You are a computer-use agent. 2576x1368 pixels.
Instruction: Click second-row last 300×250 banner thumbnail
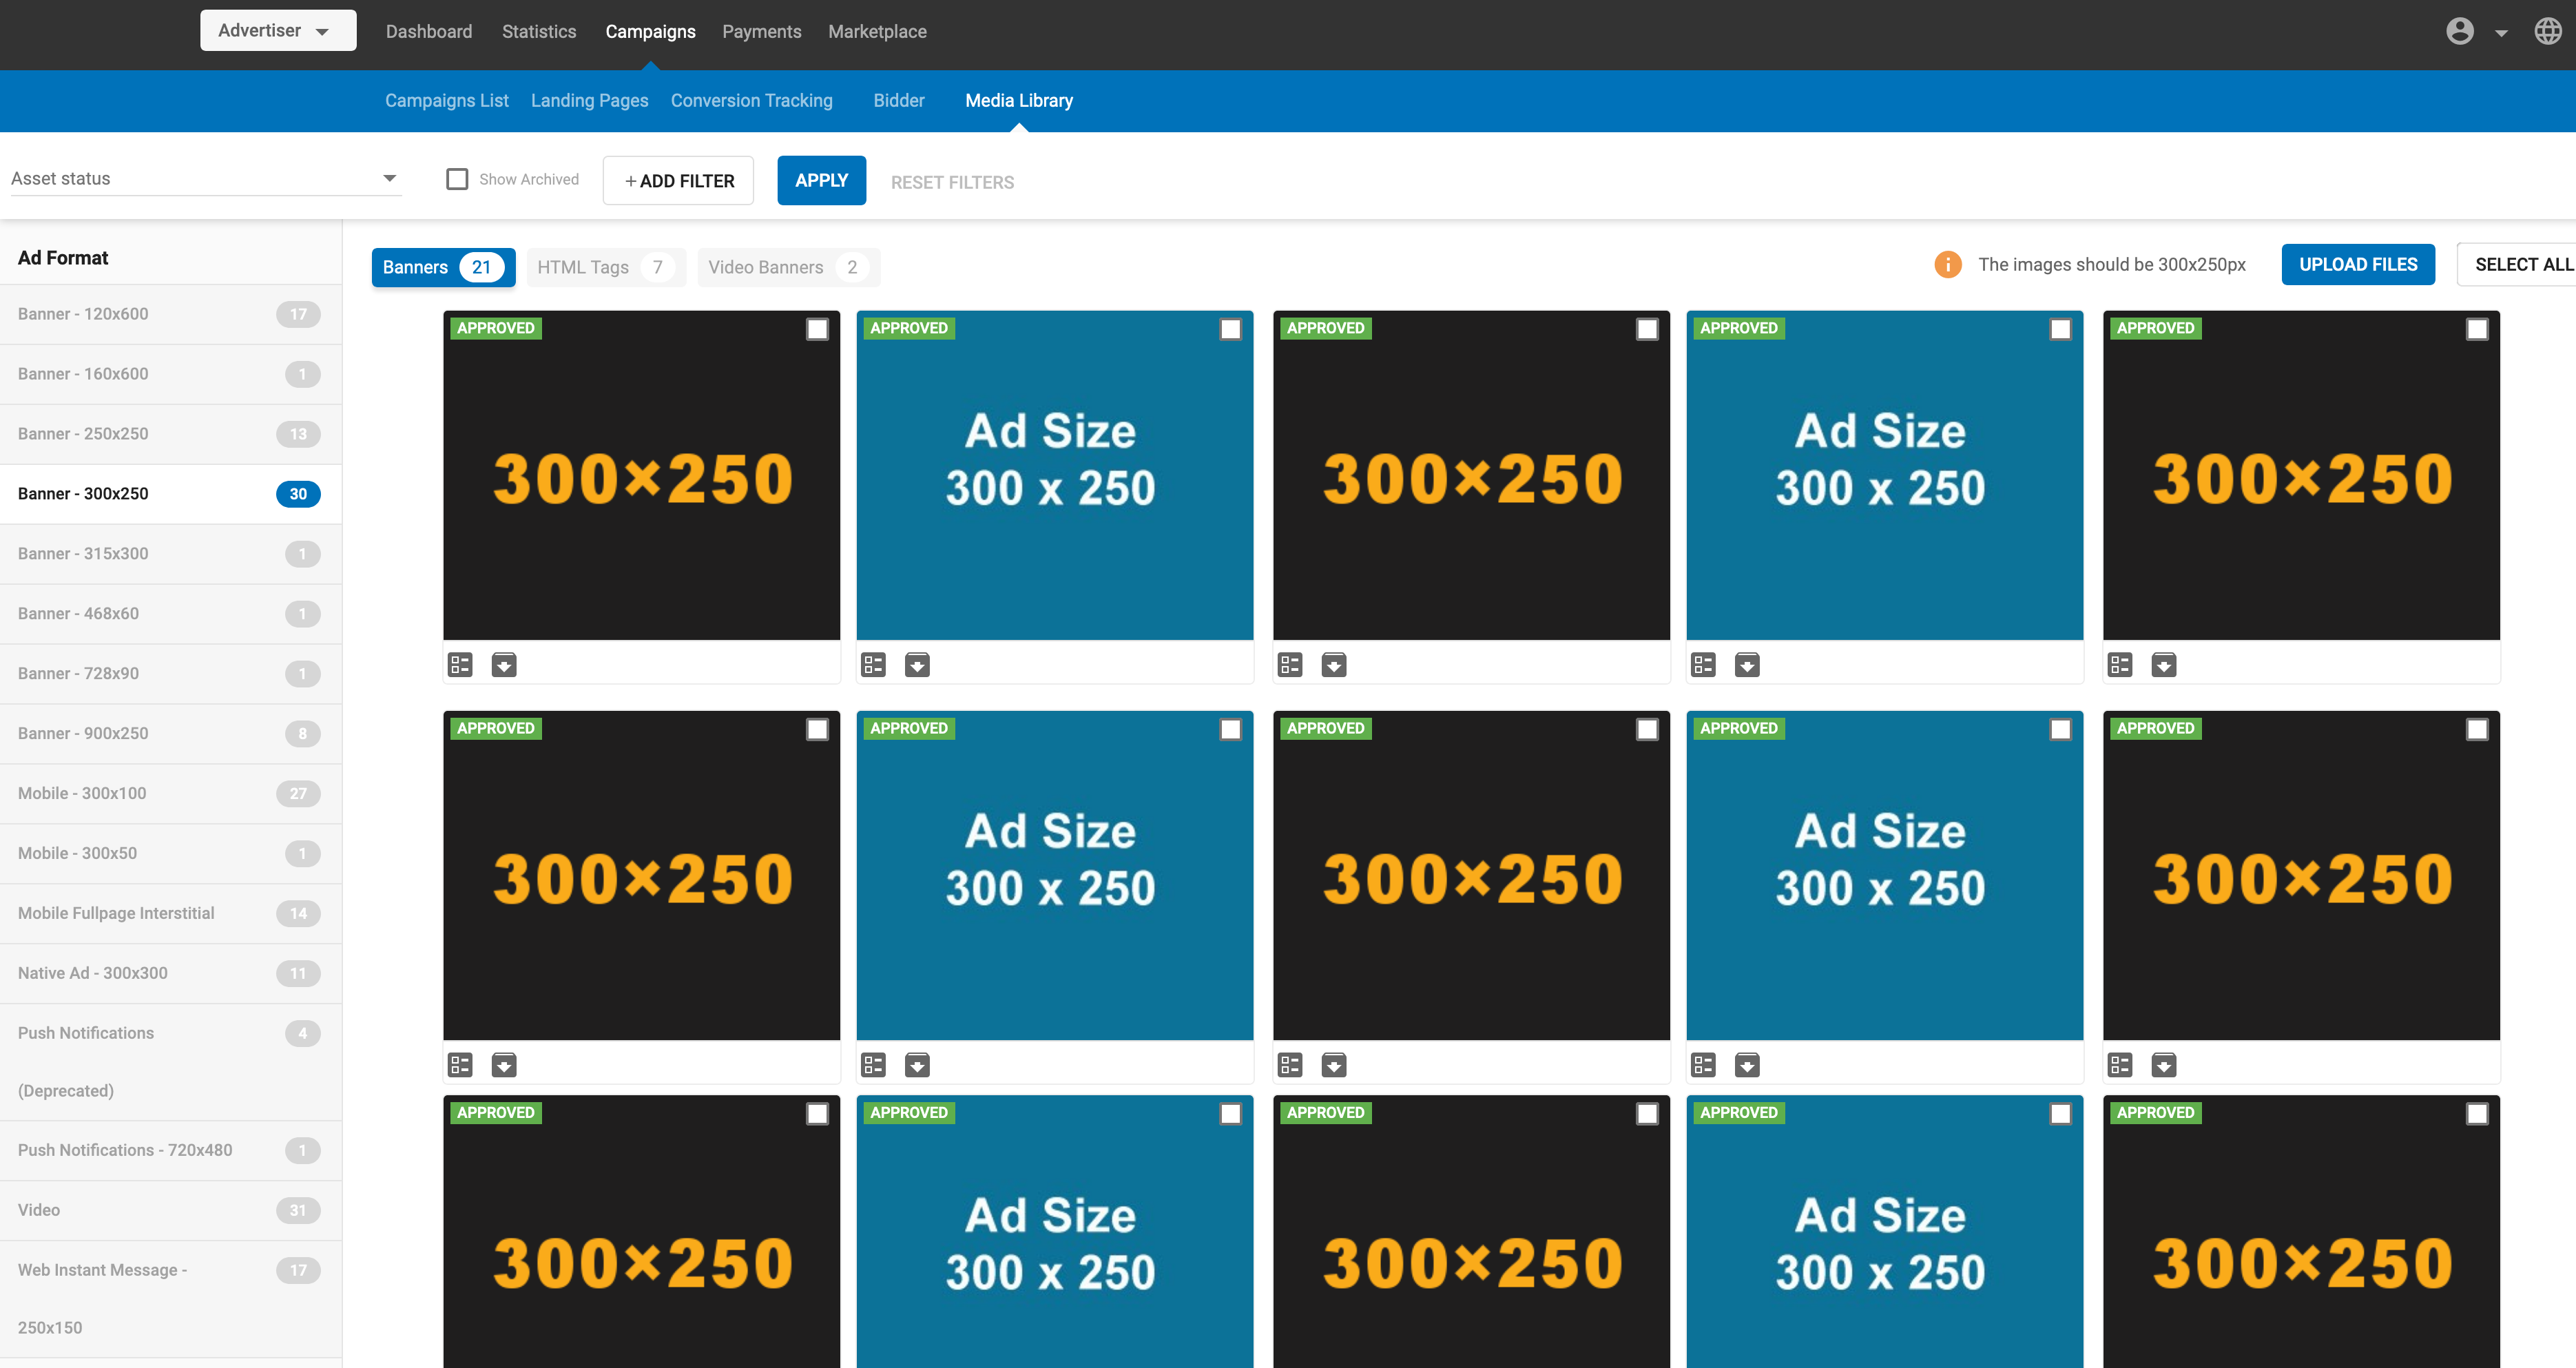[x=2300, y=876]
